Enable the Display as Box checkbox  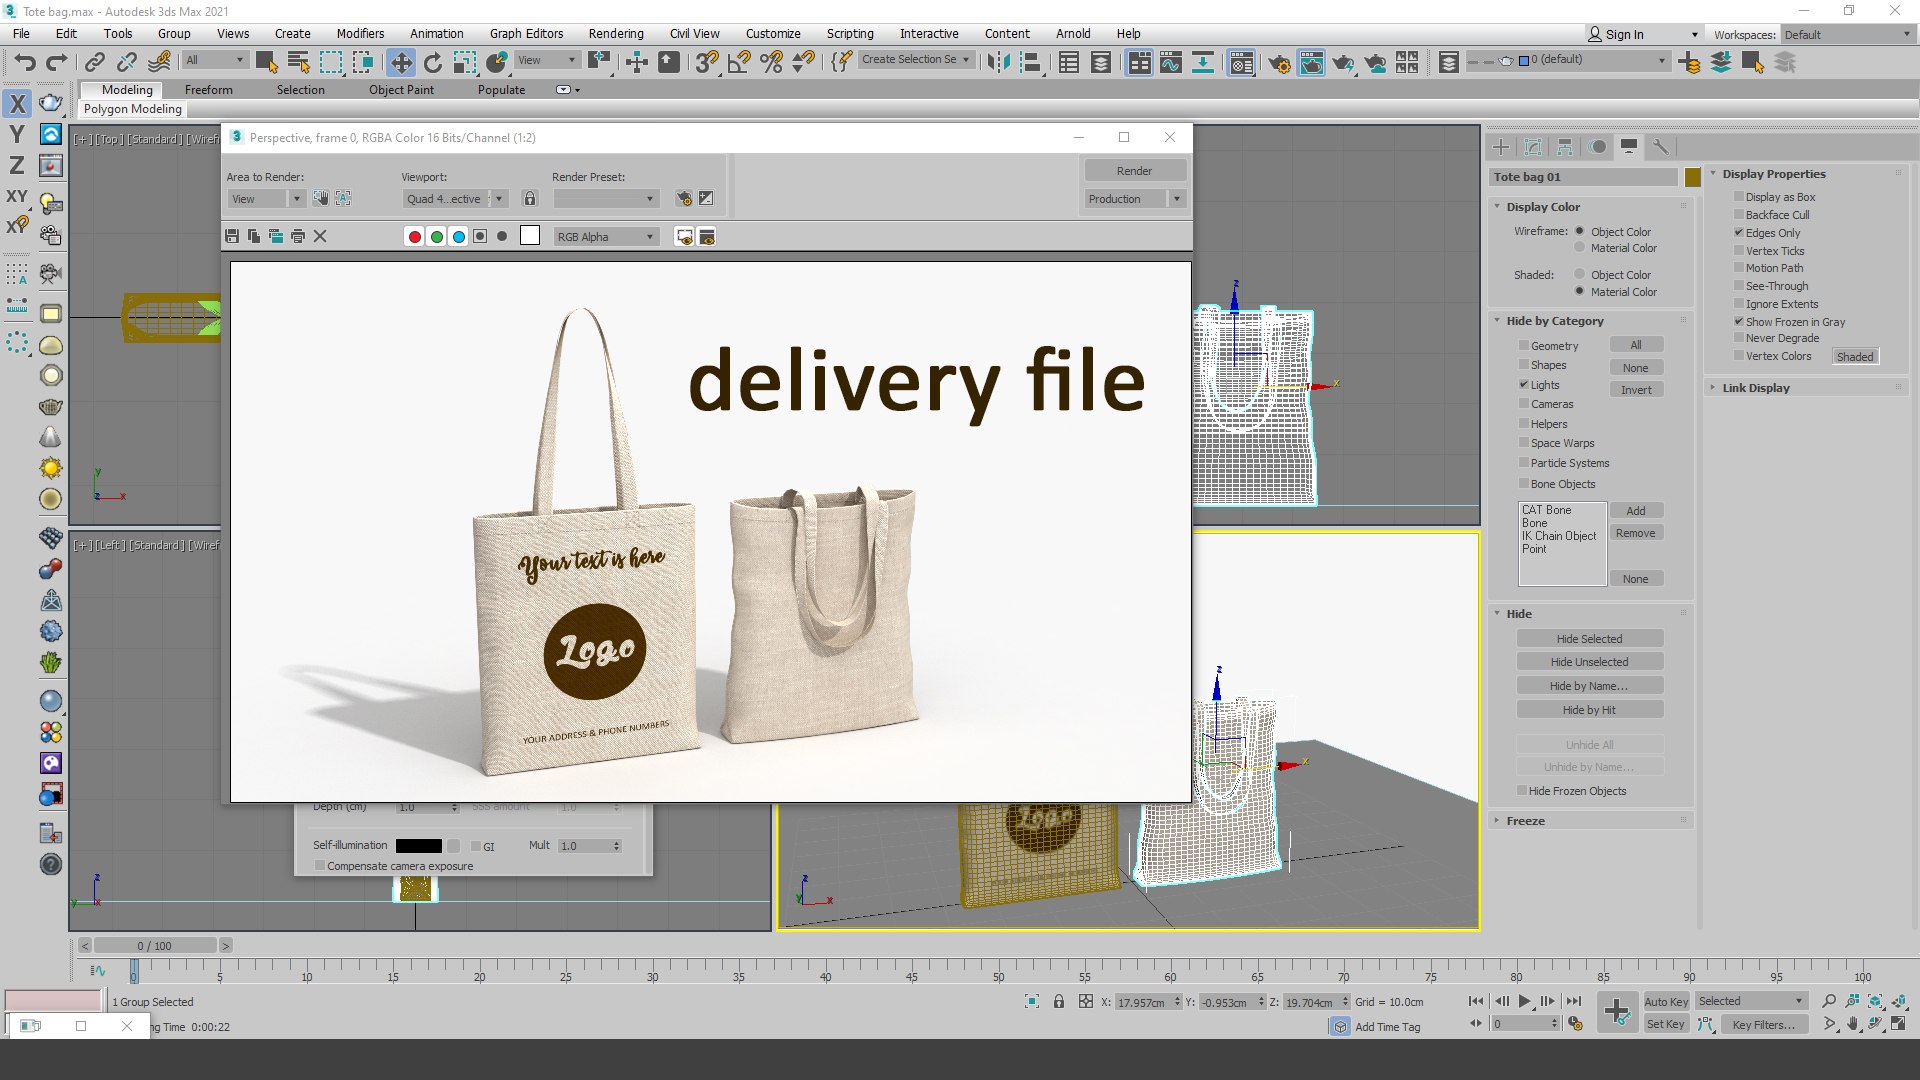[1739, 197]
